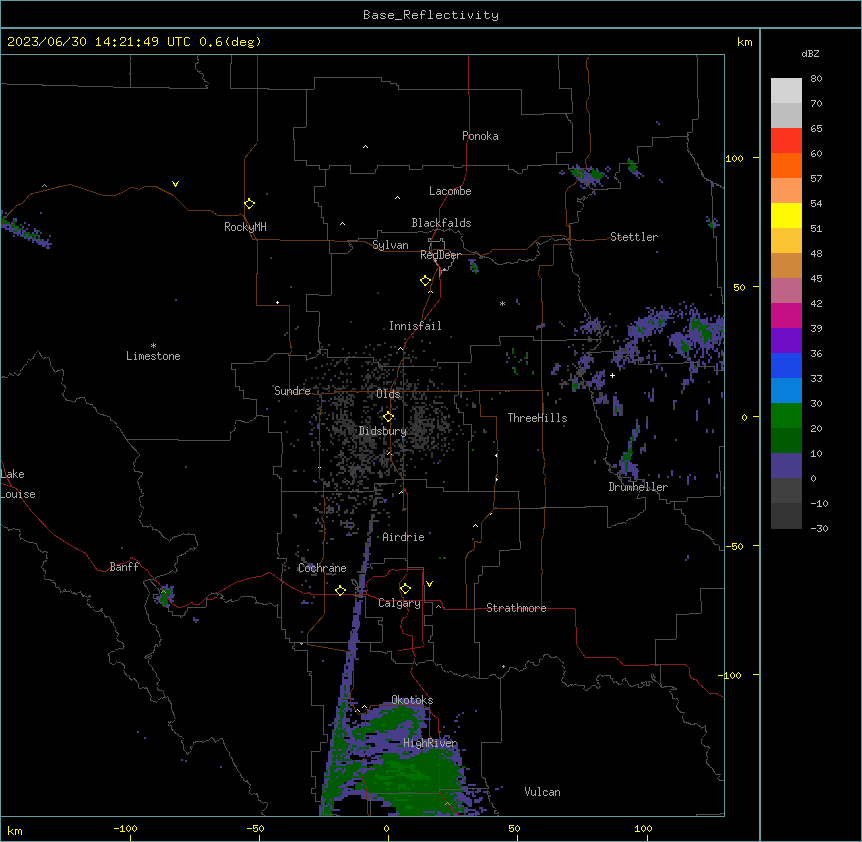Screen dimensions: 862x842
Task: Select the -100 tick on bottom horizontal axis
Action: click(x=125, y=829)
